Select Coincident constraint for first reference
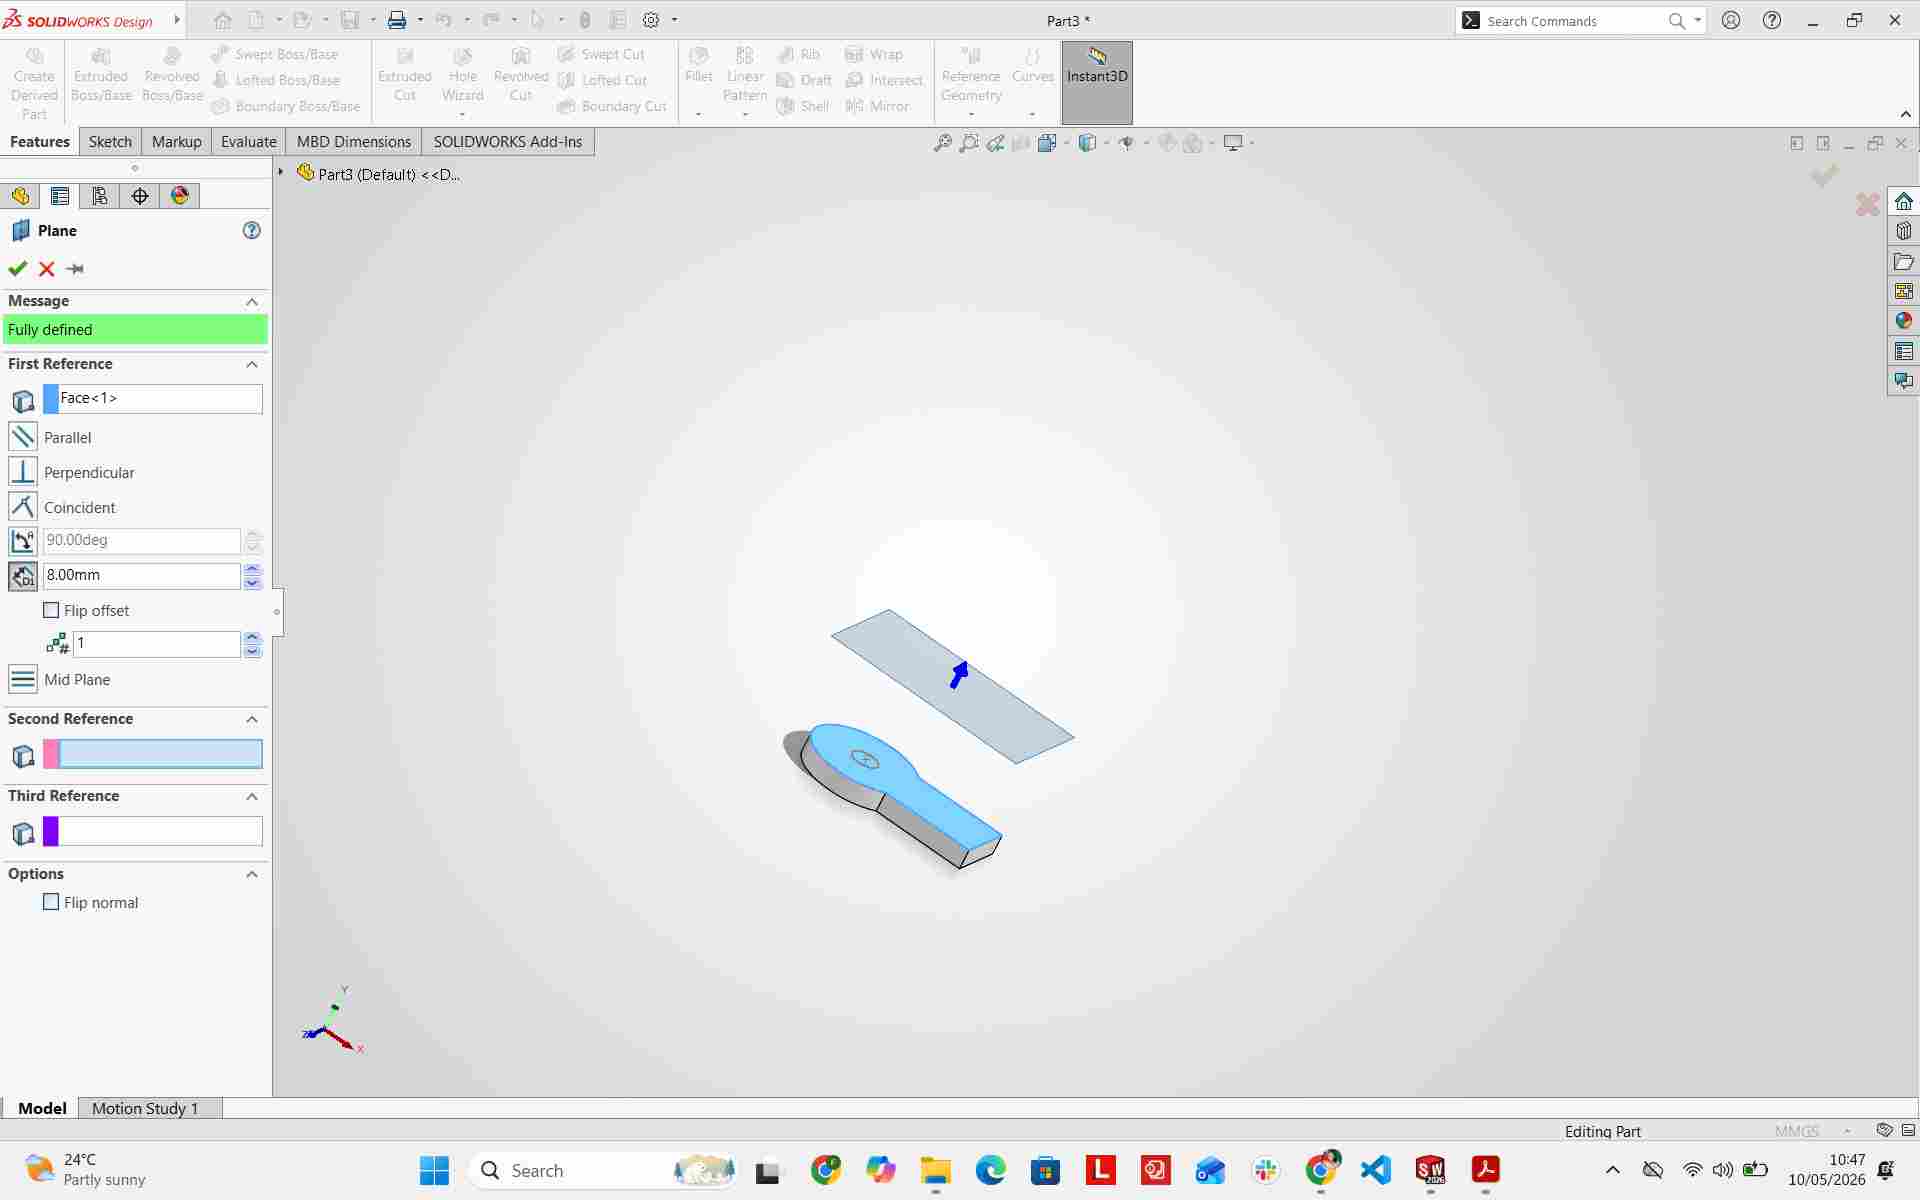Viewport: 1920px width, 1200px height. click(22, 507)
